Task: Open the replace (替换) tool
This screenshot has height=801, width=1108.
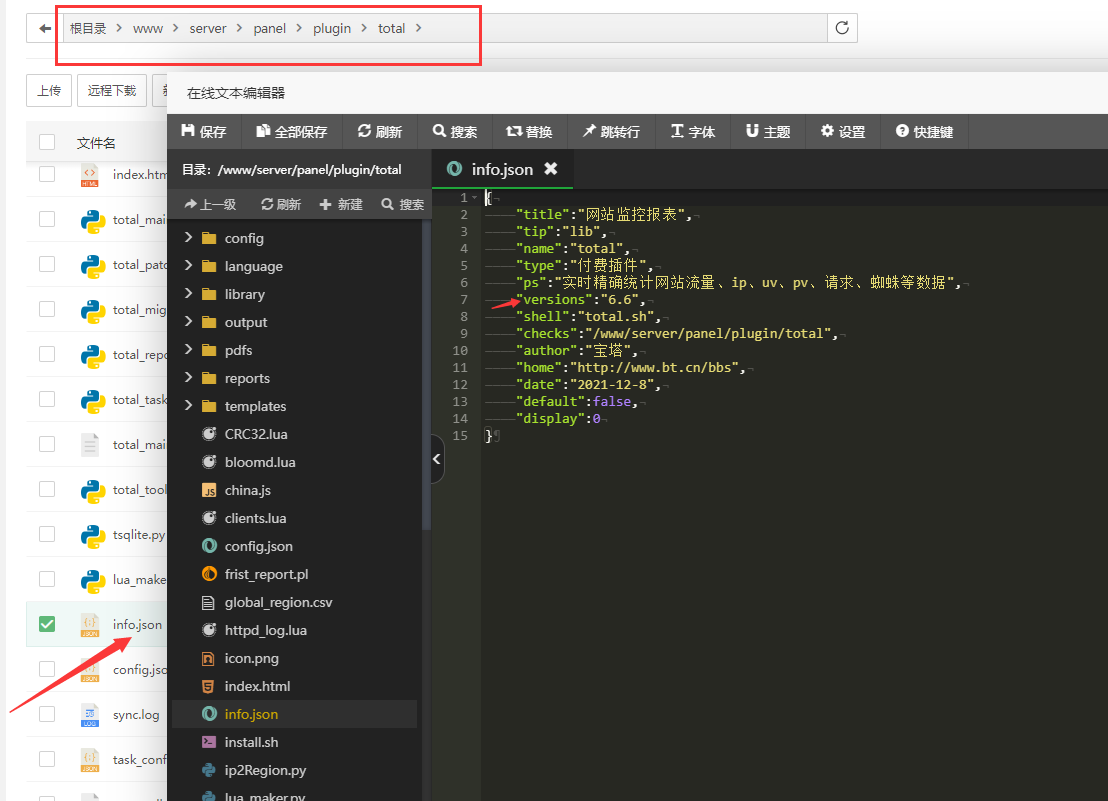Action: pos(529,131)
